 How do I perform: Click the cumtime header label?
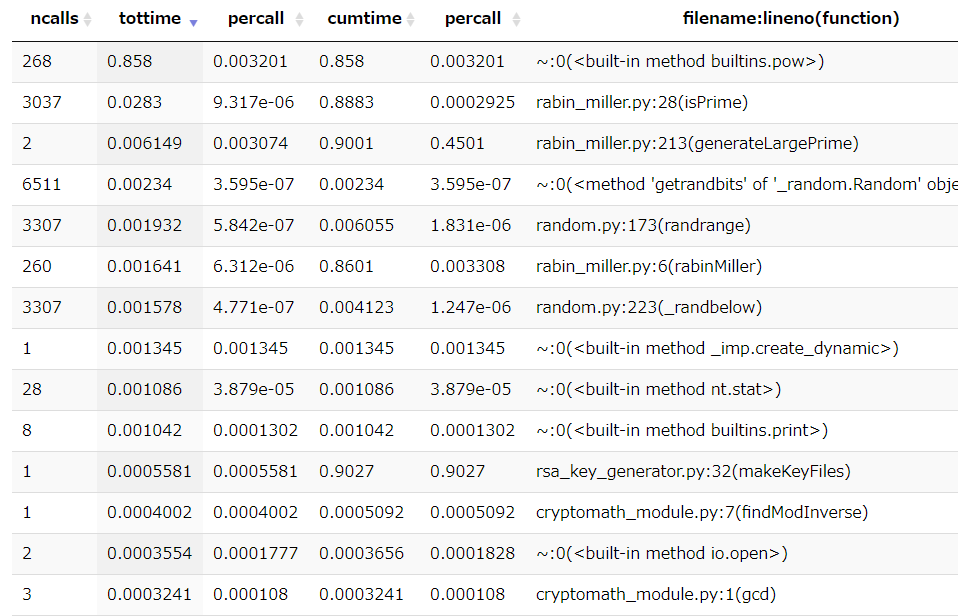364,18
